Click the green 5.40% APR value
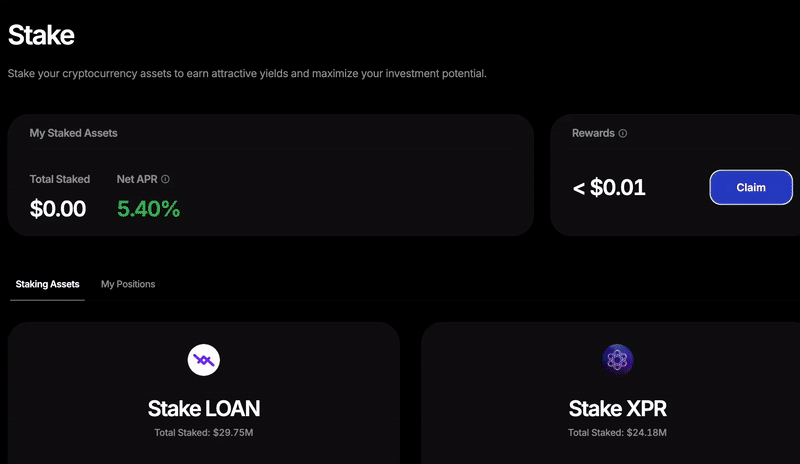This screenshot has width=800, height=464. point(148,209)
